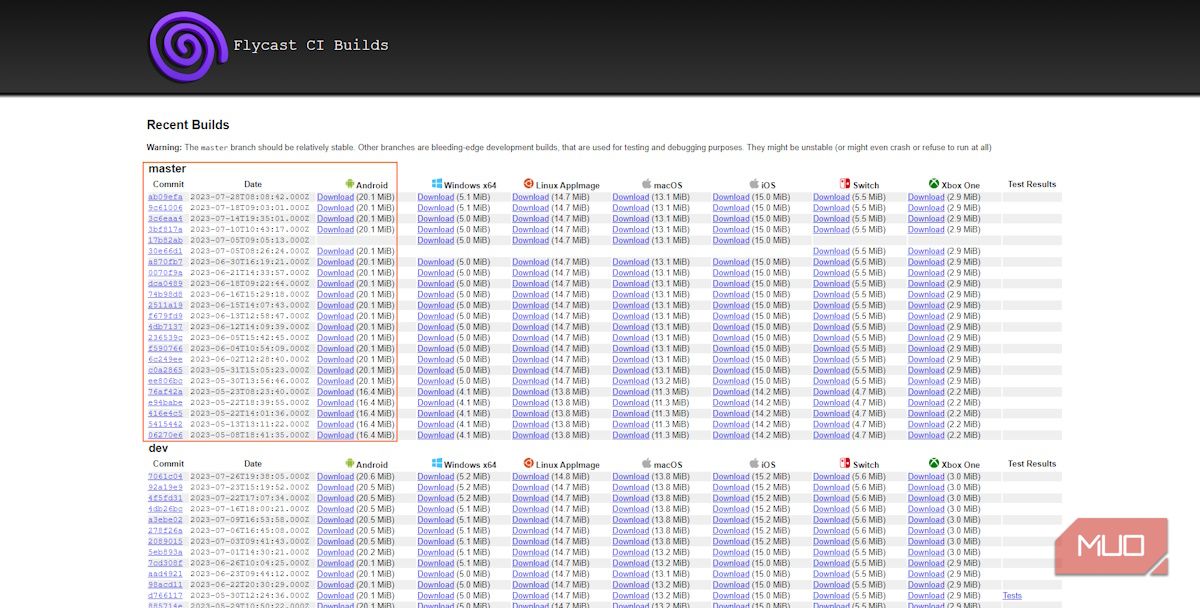Download Linux AppImage for dev commit 7061c04
The width and height of the screenshot is (1200, 608).
tap(531, 477)
